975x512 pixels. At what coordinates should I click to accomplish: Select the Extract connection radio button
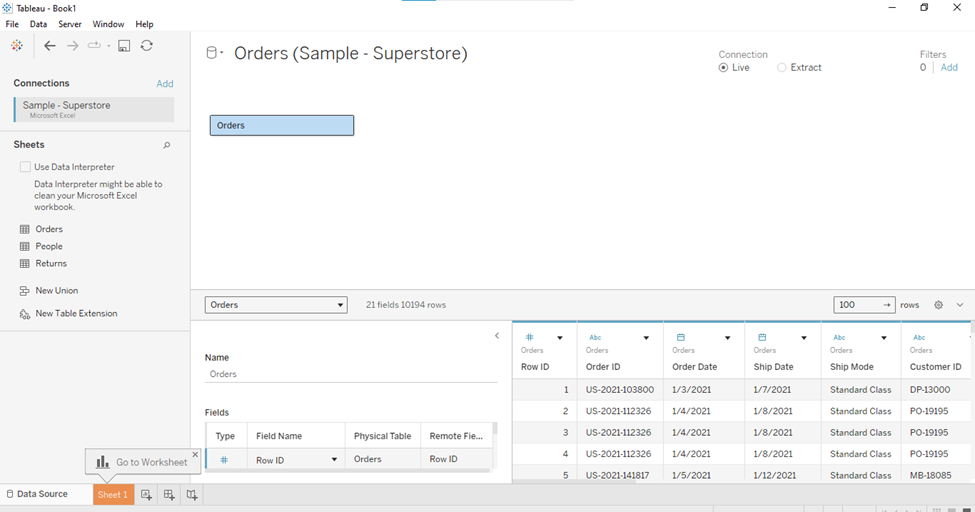pyautogui.click(x=782, y=67)
